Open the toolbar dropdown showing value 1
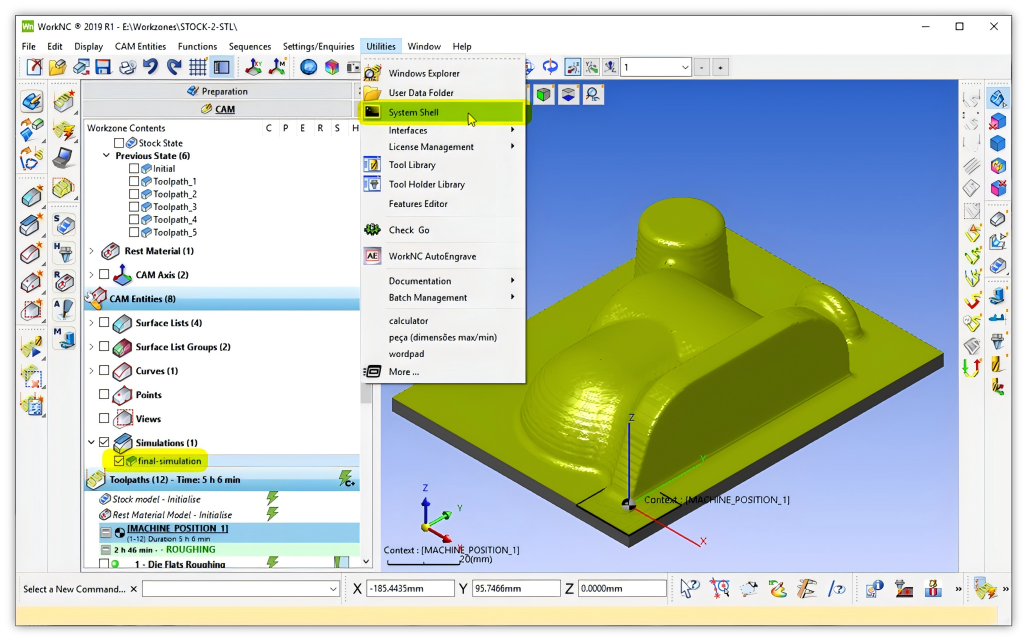The height and width of the screenshot is (641, 1027). click(685, 67)
